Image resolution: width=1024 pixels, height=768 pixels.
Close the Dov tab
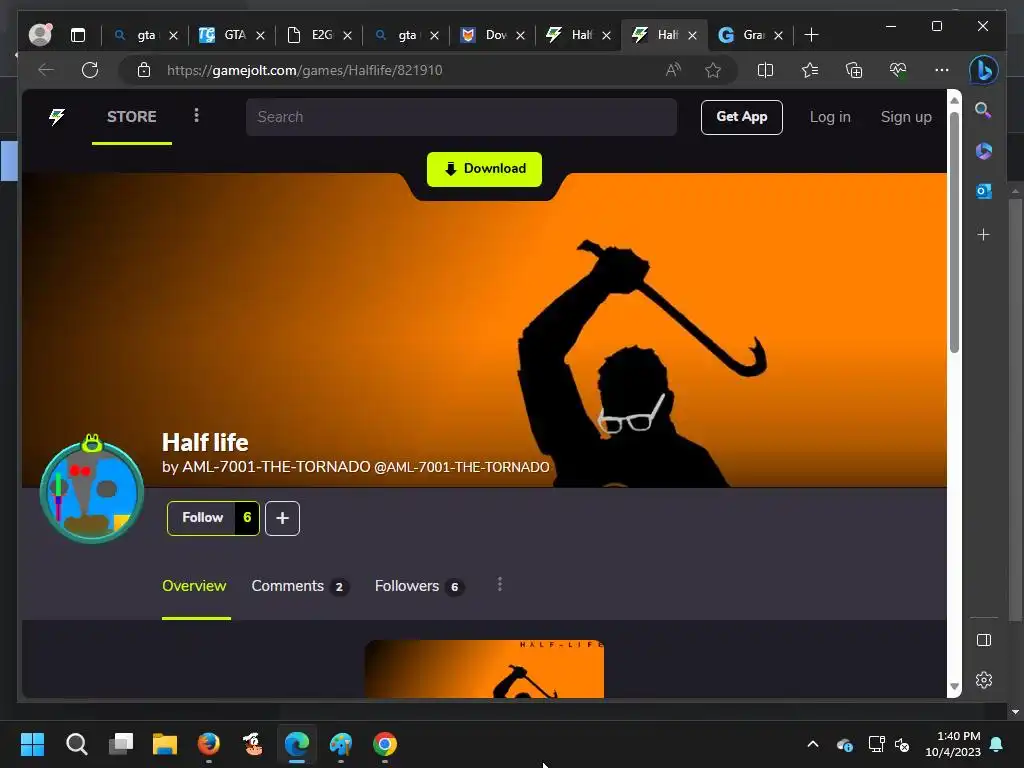[520, 35]
